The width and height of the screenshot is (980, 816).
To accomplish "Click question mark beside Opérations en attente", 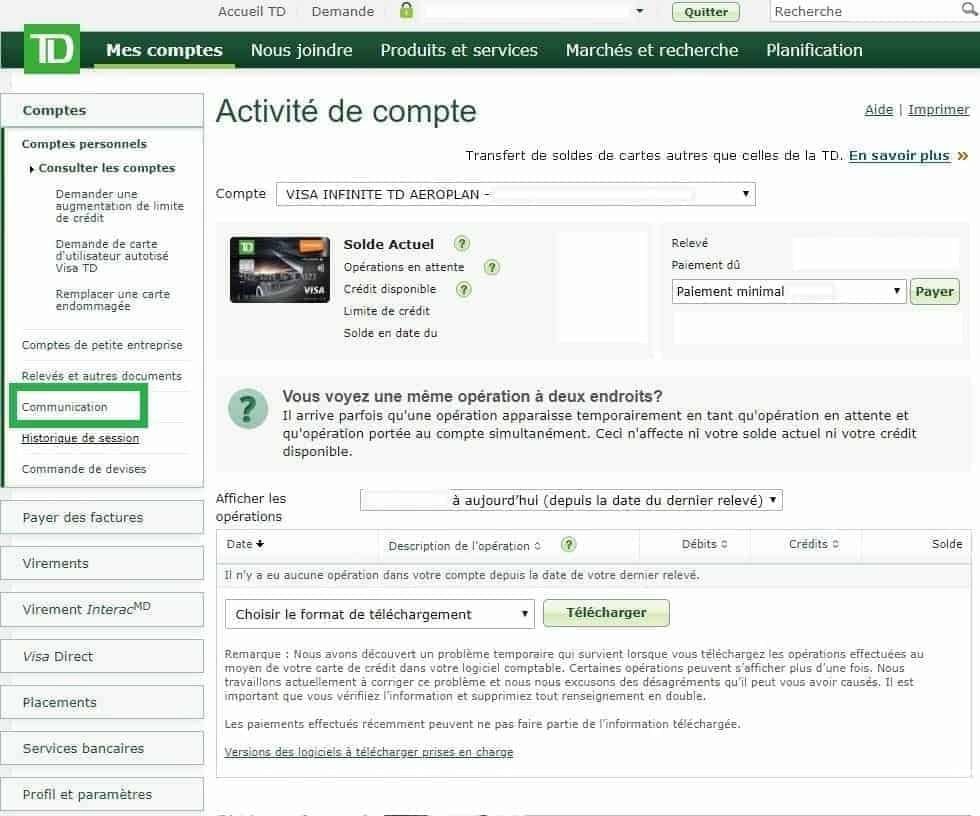I will (x=490, y=267).
